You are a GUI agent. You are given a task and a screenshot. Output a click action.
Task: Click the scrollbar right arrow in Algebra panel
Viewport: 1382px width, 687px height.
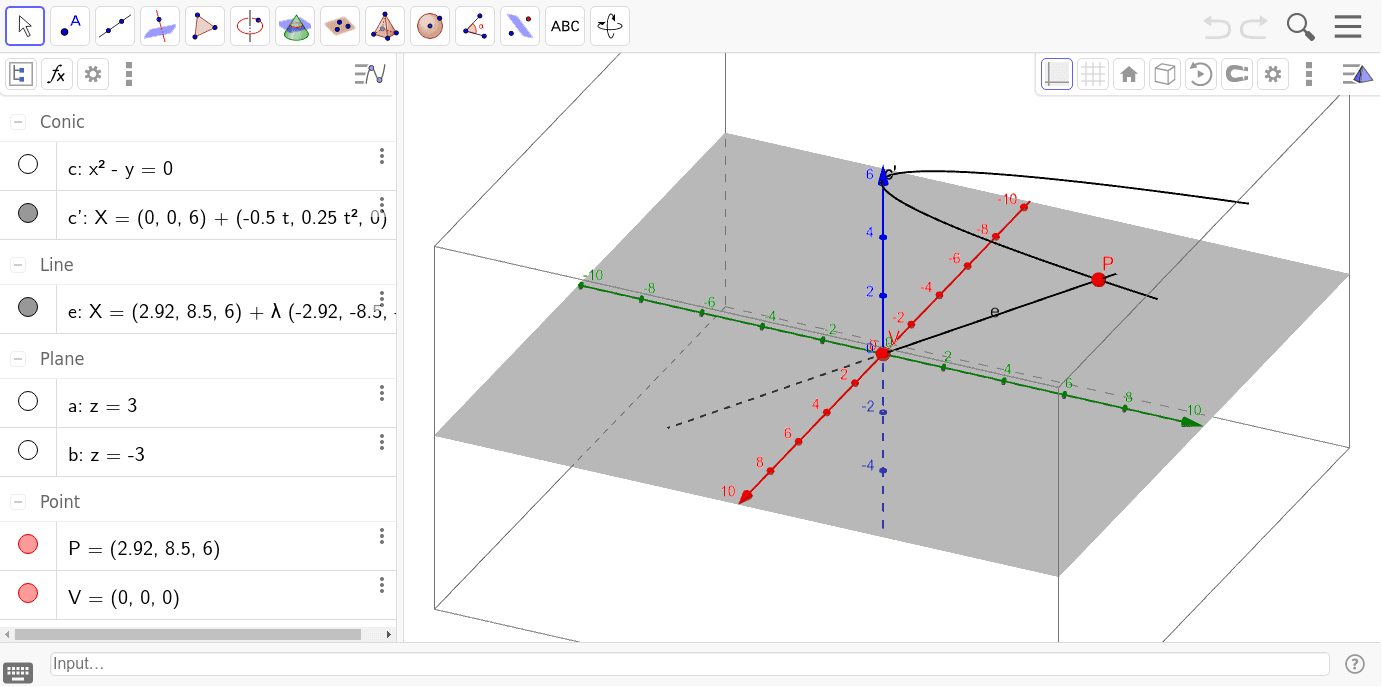(390, 634)
